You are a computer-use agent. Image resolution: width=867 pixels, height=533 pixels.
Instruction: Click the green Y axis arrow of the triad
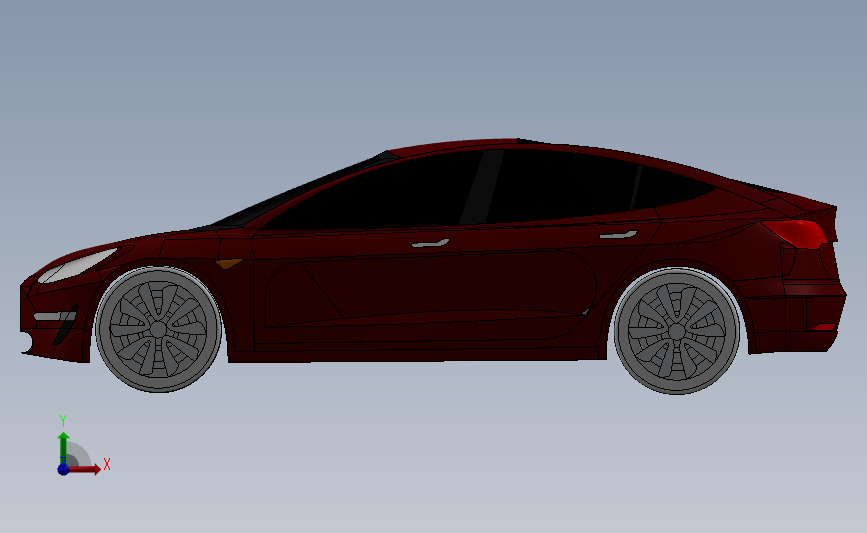coord(64,446)
